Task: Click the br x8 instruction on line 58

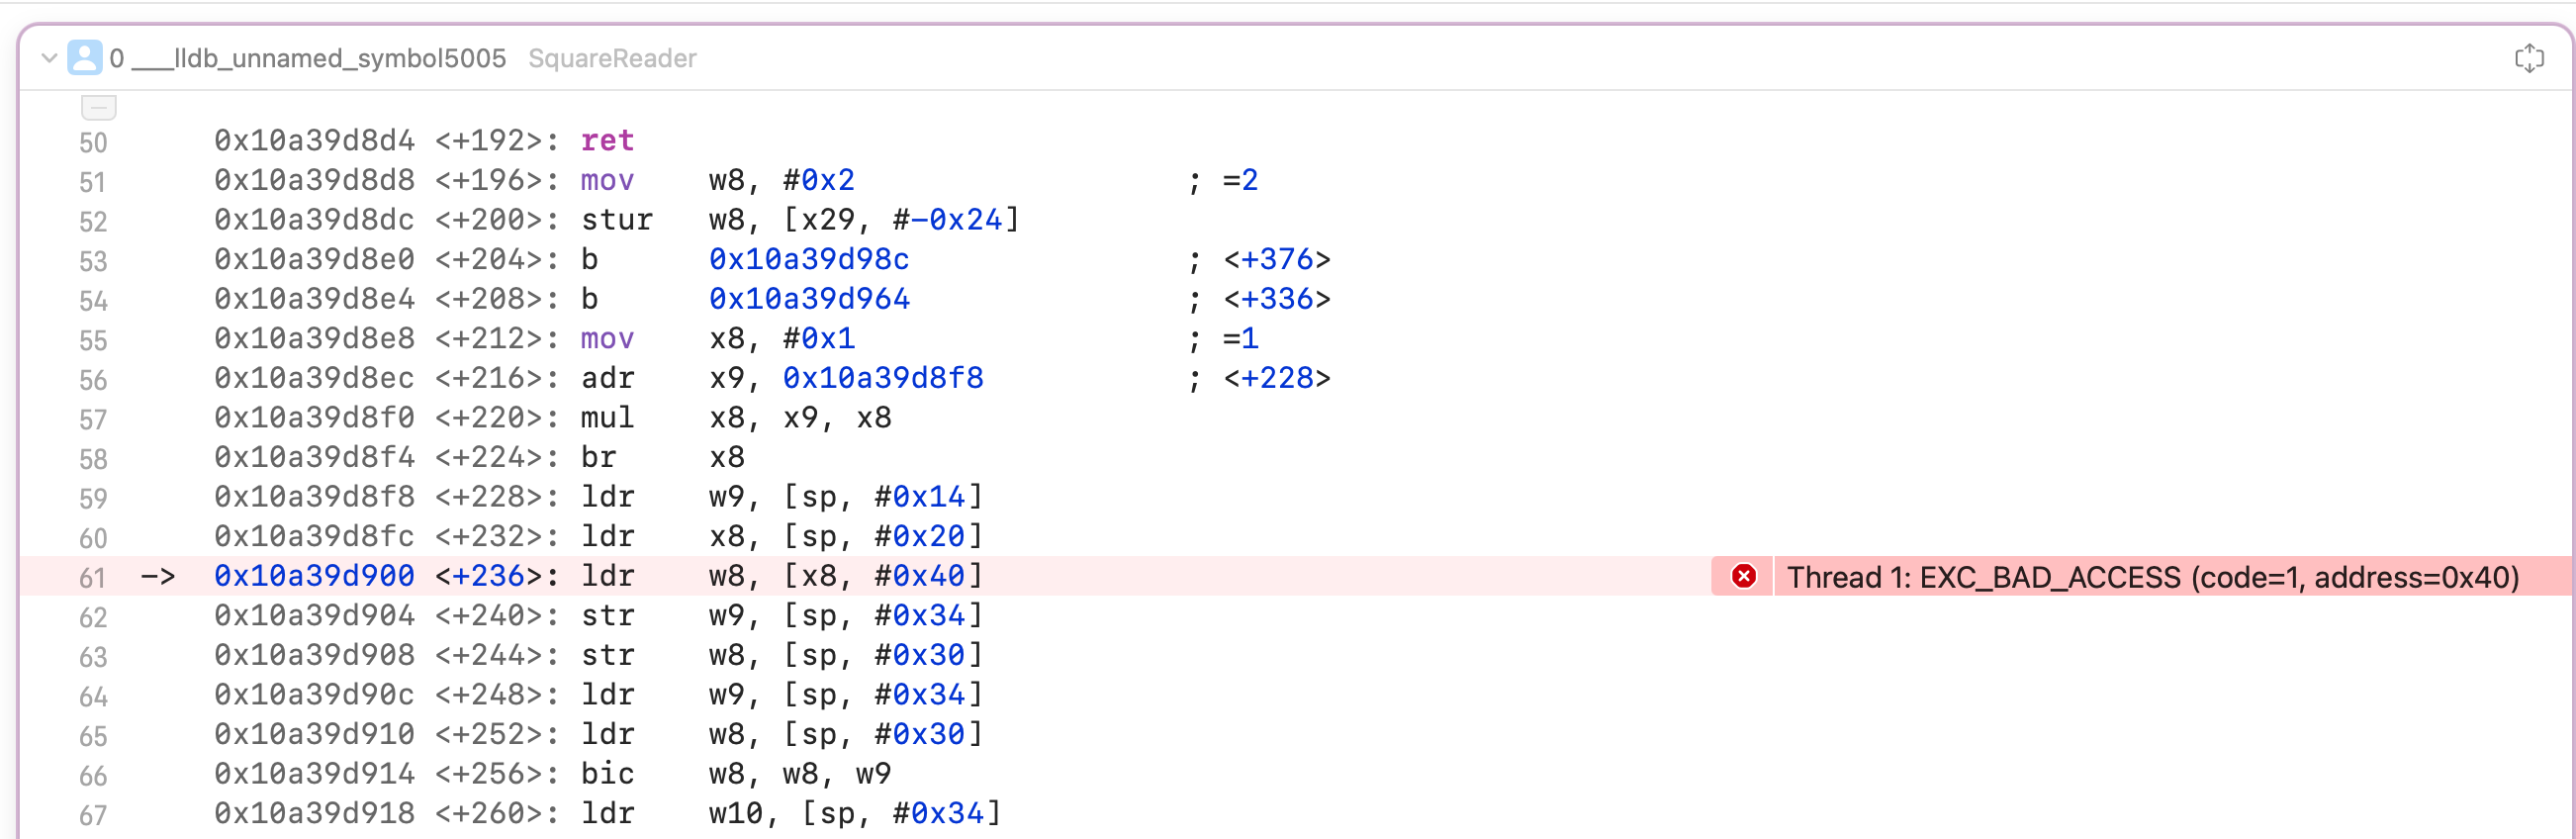Action: tap(662, 457)
